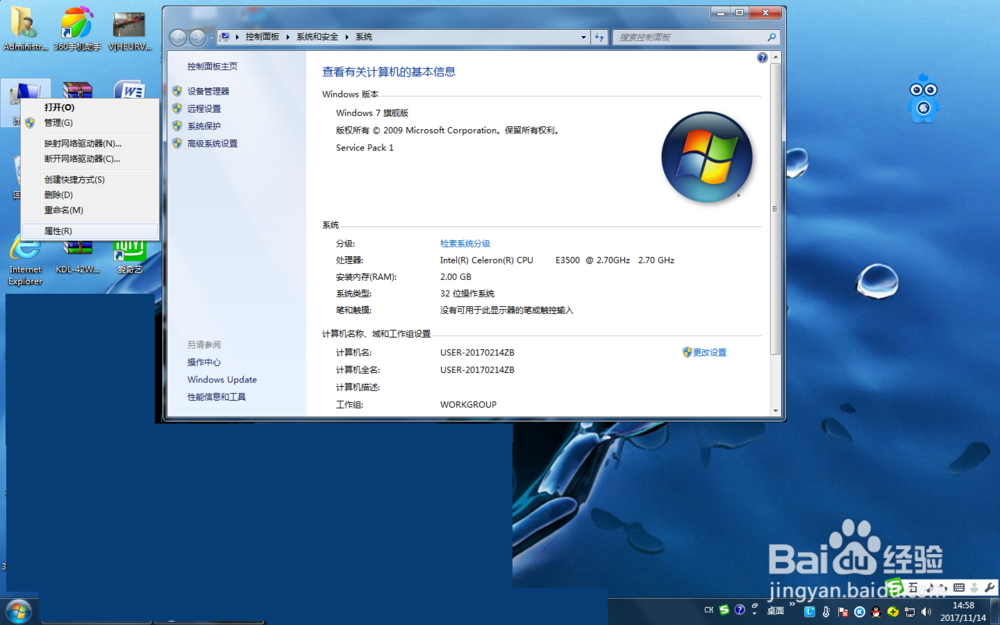
Task: Open 控制面板主页 link in sidebar
Action: [212, 66]
